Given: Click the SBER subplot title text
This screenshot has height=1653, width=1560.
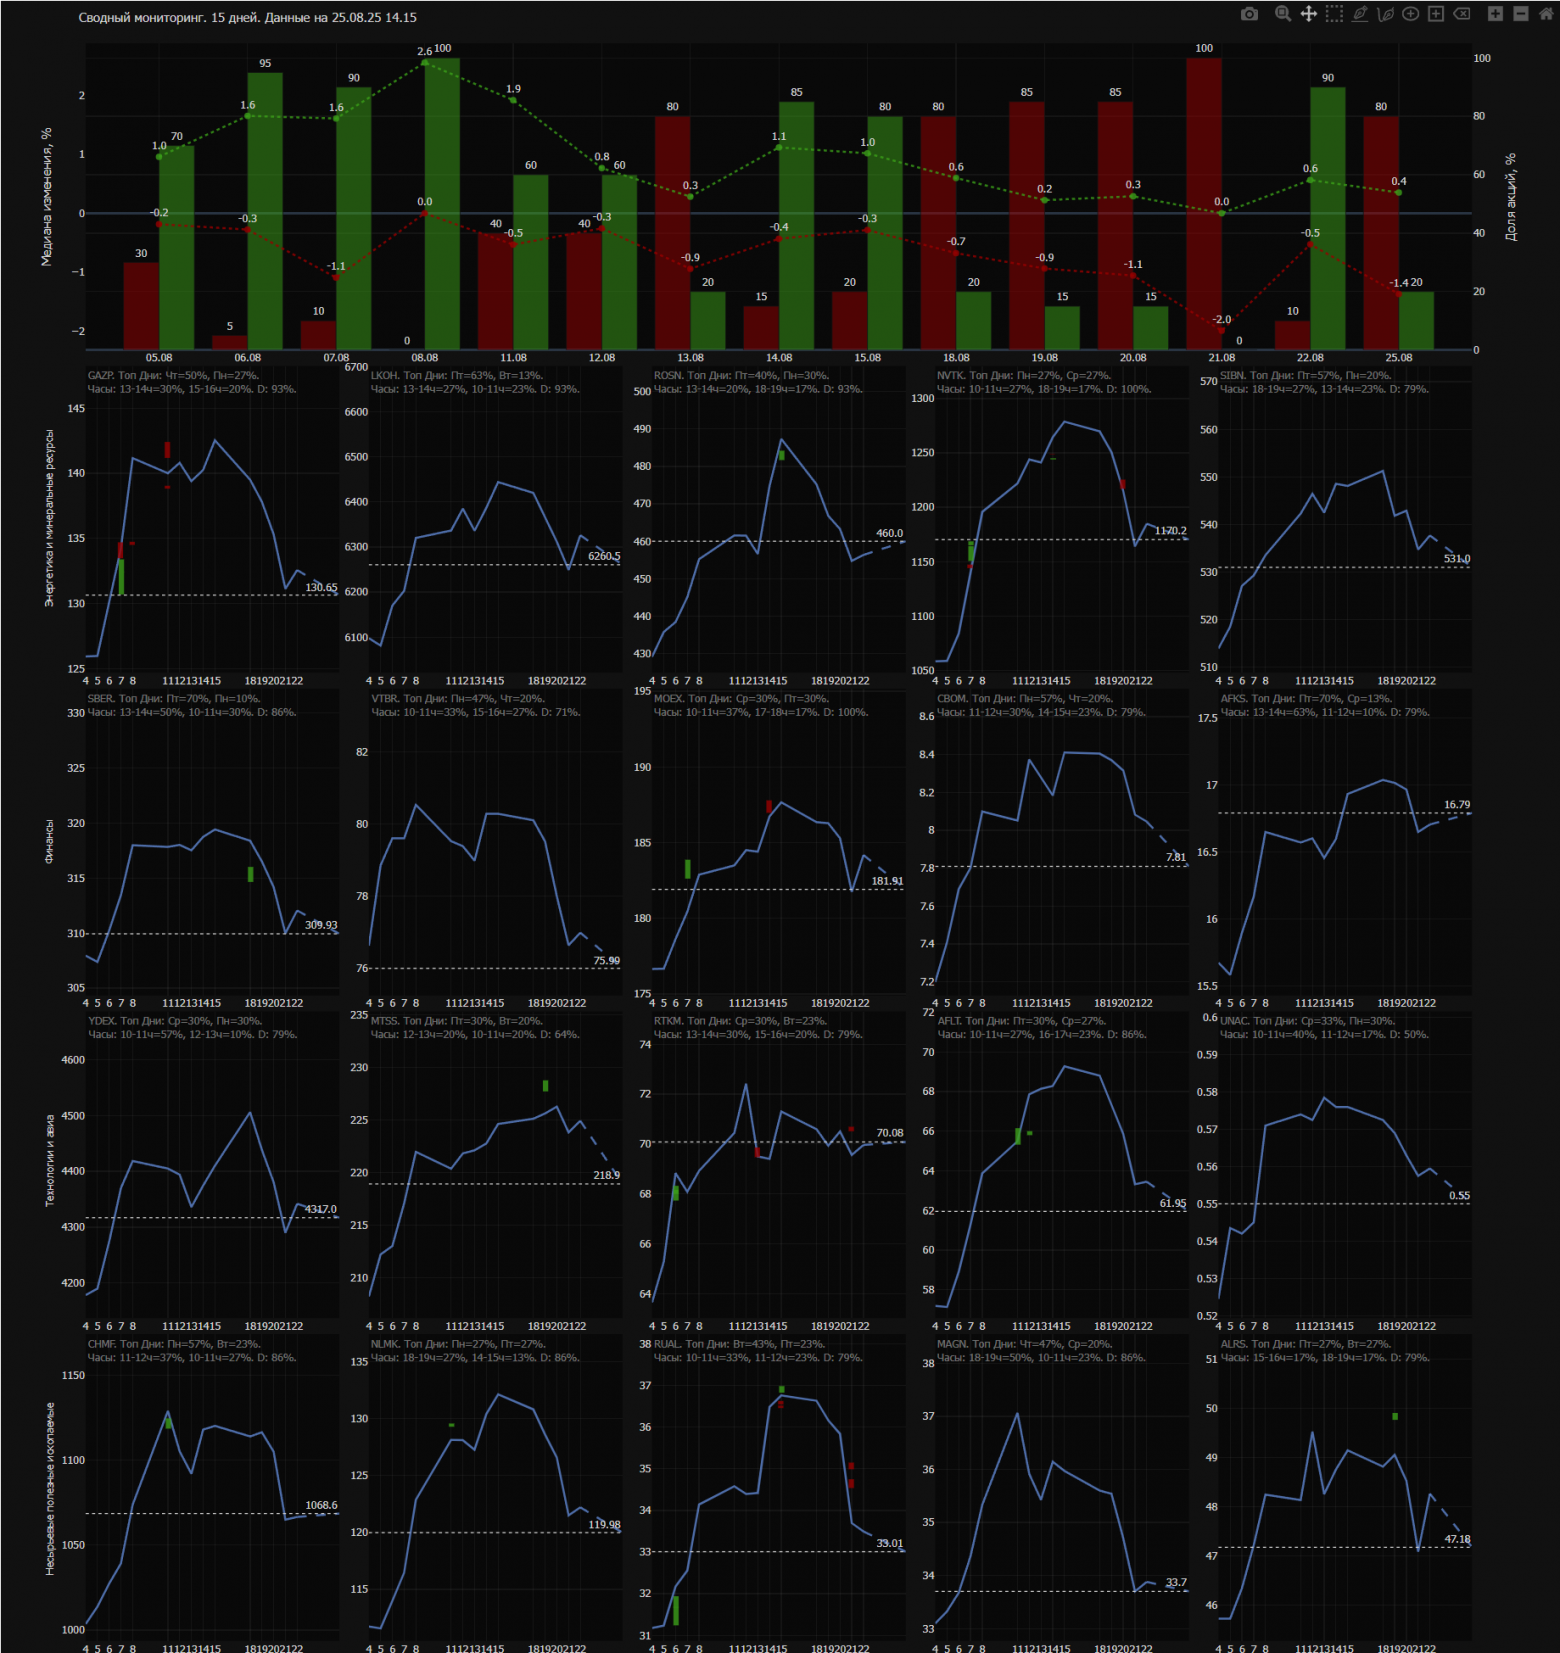Looking at the screenshot, I should (x=192, y=705).
